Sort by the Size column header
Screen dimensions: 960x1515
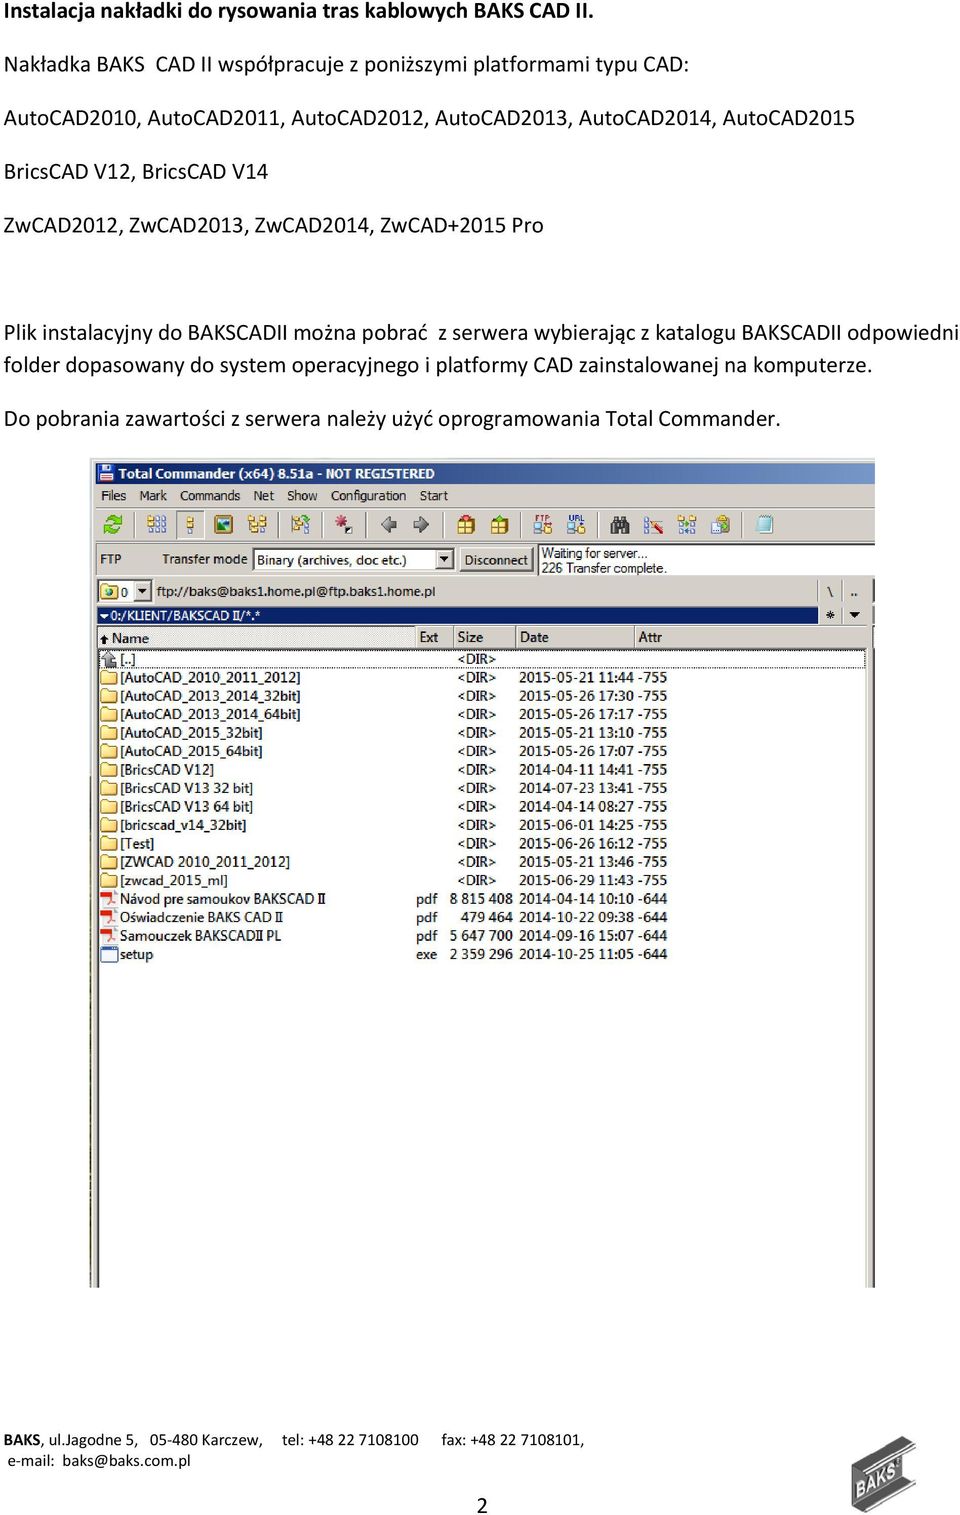click(484, 637)
